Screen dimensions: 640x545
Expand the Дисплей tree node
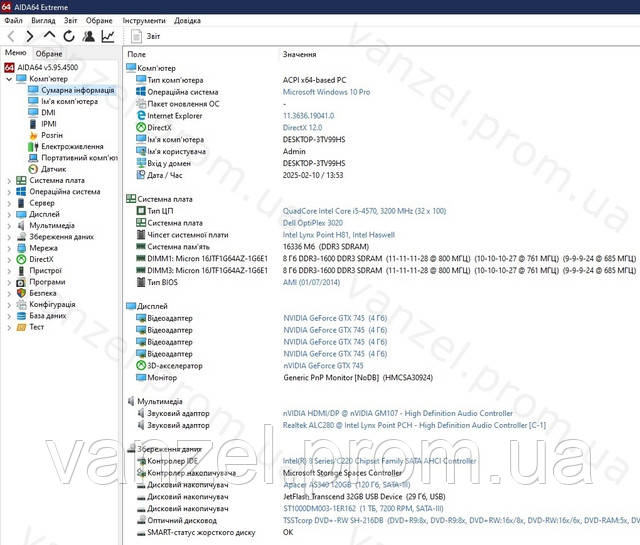(9, 214)
